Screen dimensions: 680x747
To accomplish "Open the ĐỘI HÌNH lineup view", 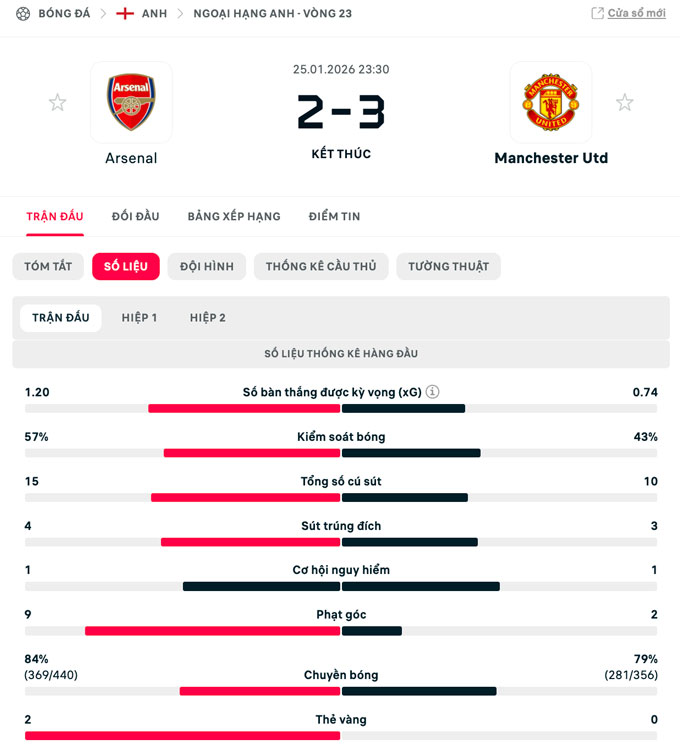I will [207, 266].
